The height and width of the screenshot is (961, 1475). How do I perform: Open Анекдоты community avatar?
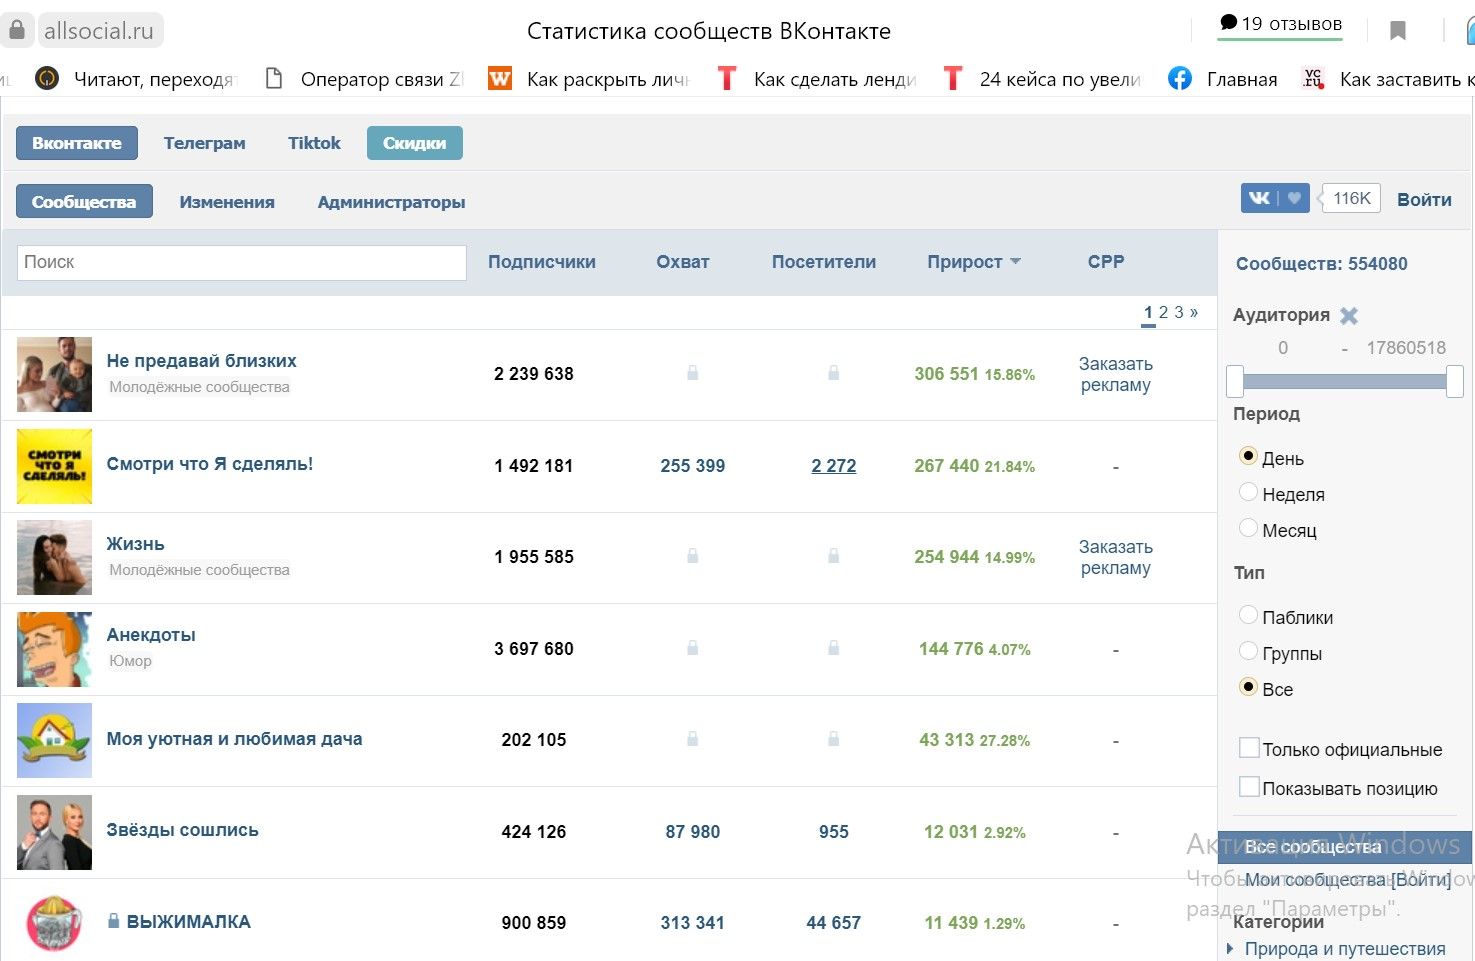click(55, 649)
